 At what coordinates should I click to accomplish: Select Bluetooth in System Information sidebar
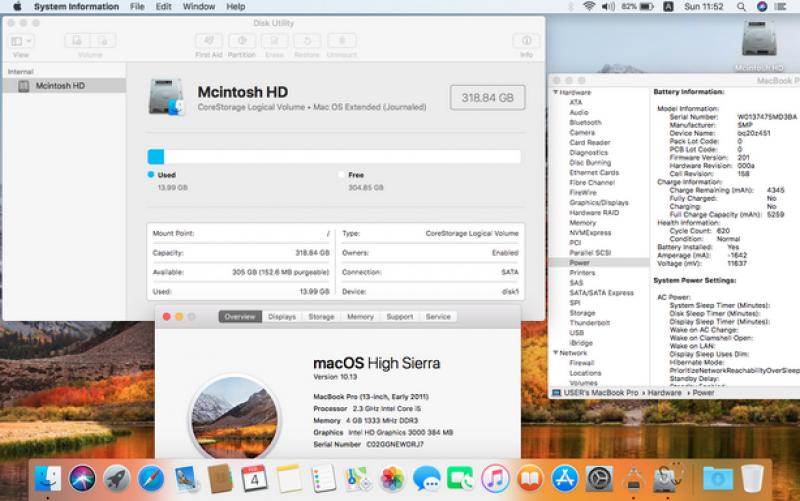(585, 122)
